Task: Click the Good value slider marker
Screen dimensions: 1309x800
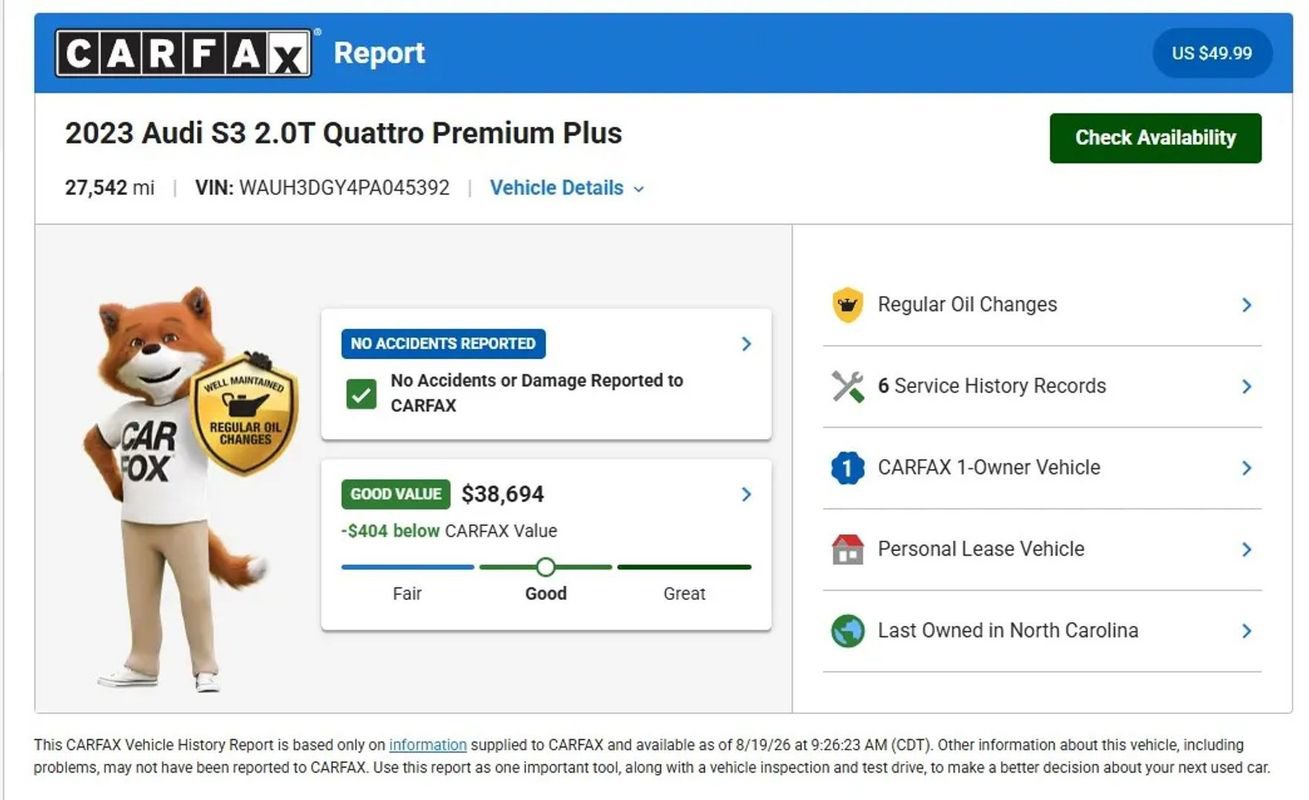Action: pyautogui.click(x=545, y=567)
